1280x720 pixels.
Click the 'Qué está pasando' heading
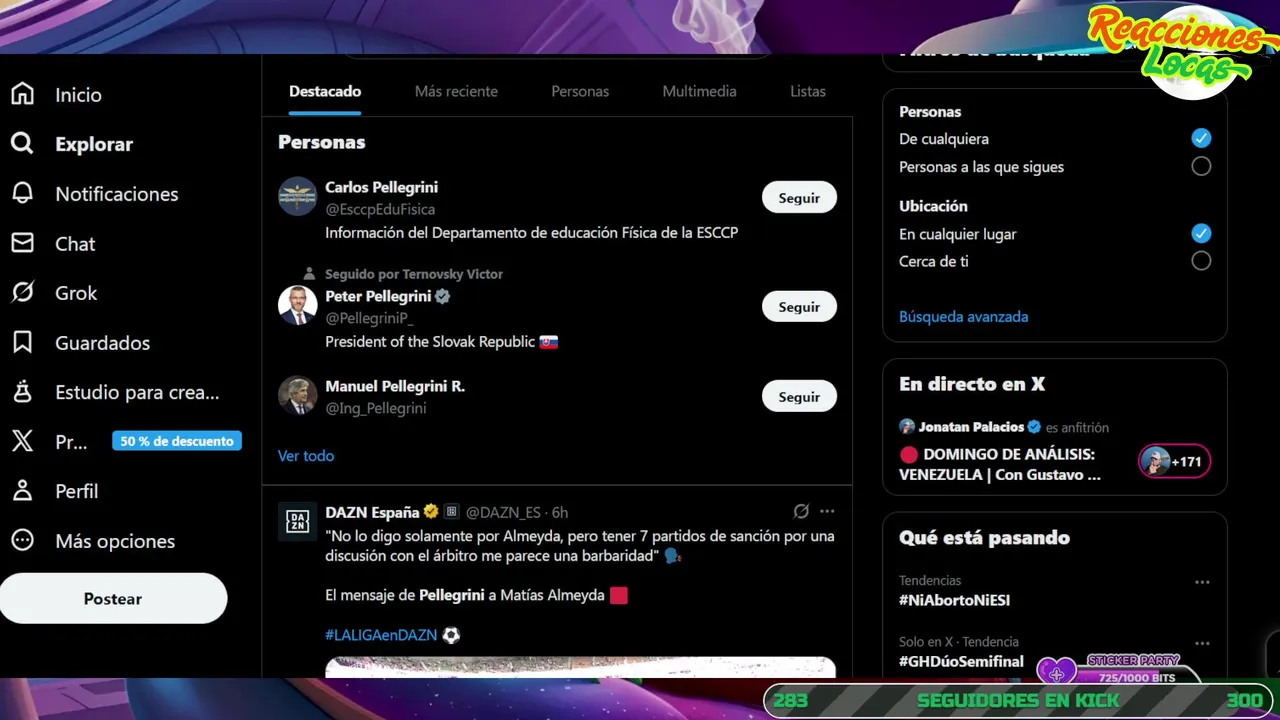point(984,537)
